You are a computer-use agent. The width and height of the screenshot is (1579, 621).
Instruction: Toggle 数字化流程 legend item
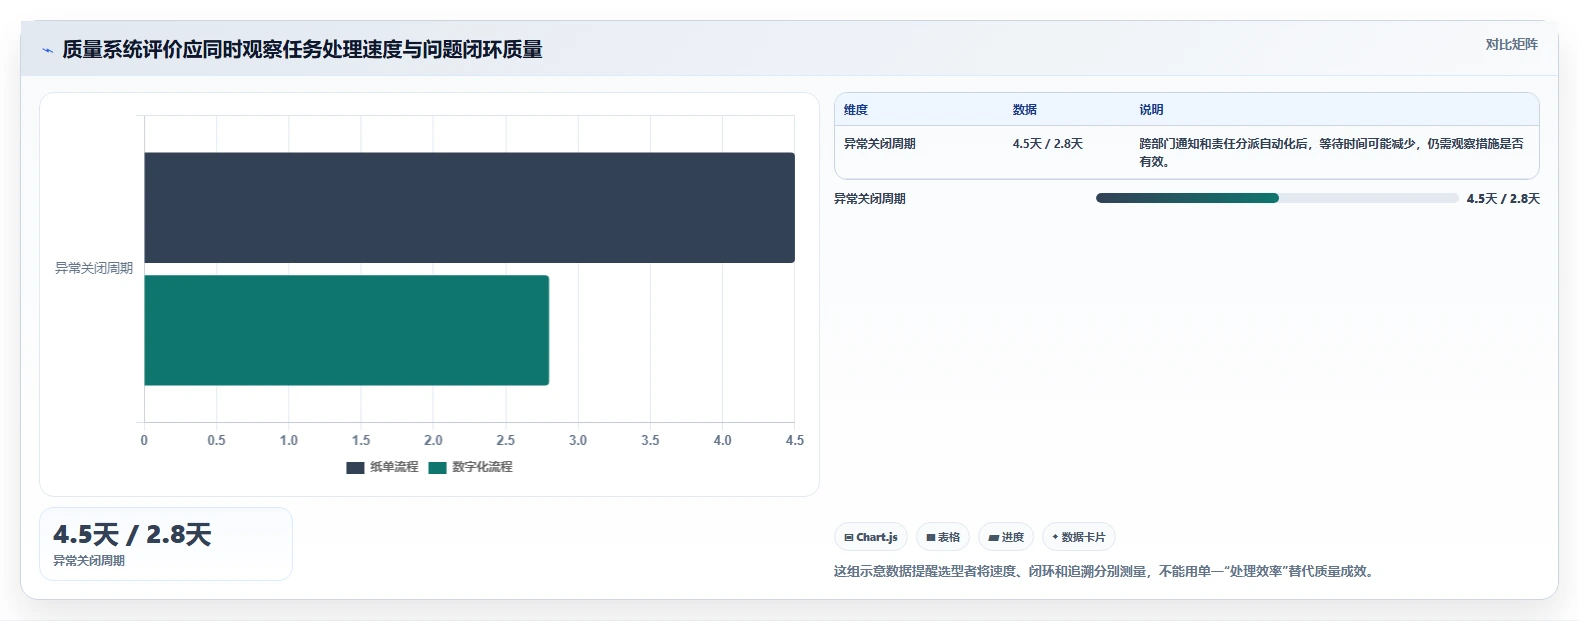coord(470,467)
